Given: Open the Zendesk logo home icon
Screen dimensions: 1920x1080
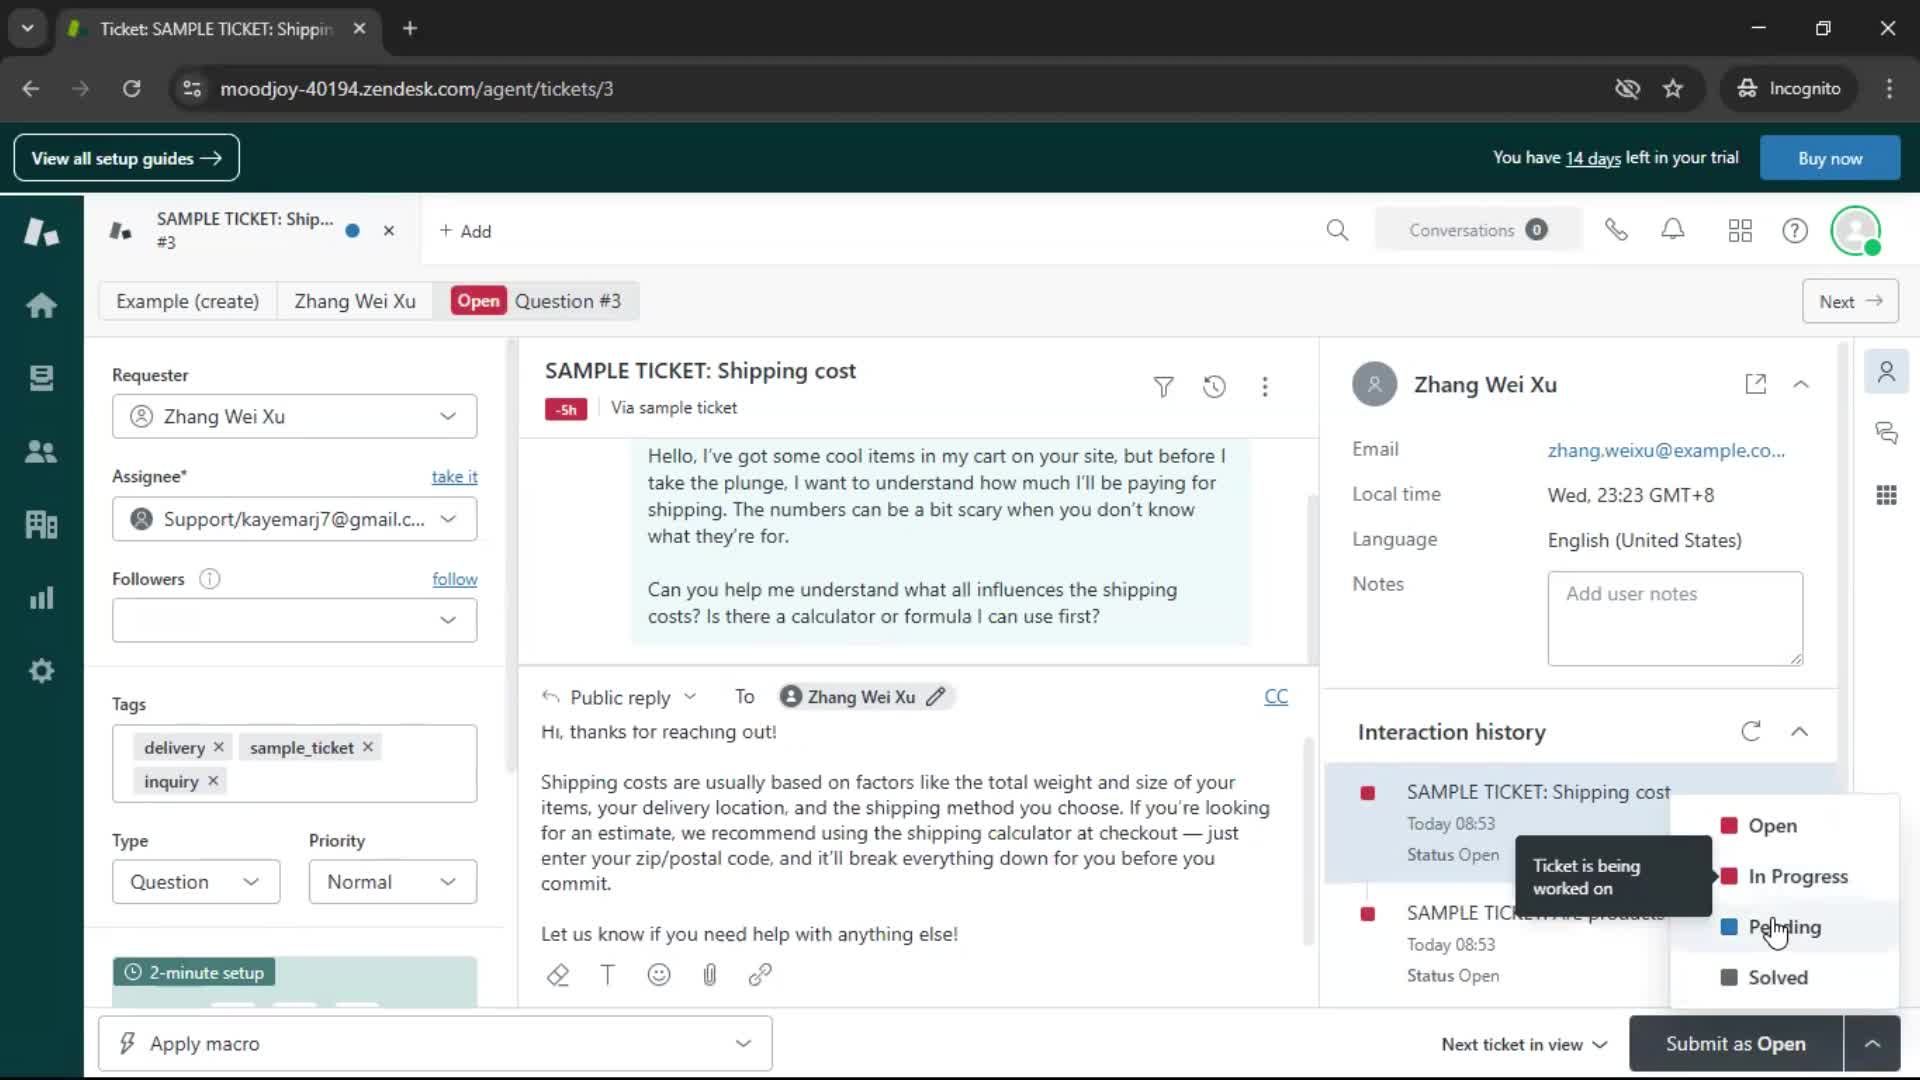Looking at the screenshot, I should coord(41,231).
